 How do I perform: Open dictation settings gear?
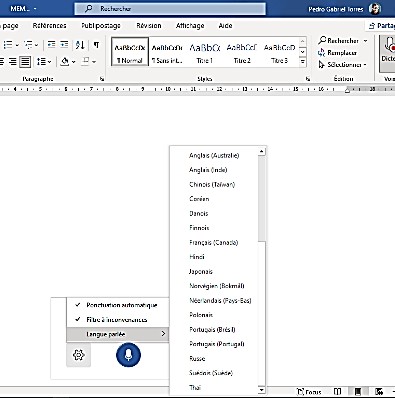pos(78,355)
